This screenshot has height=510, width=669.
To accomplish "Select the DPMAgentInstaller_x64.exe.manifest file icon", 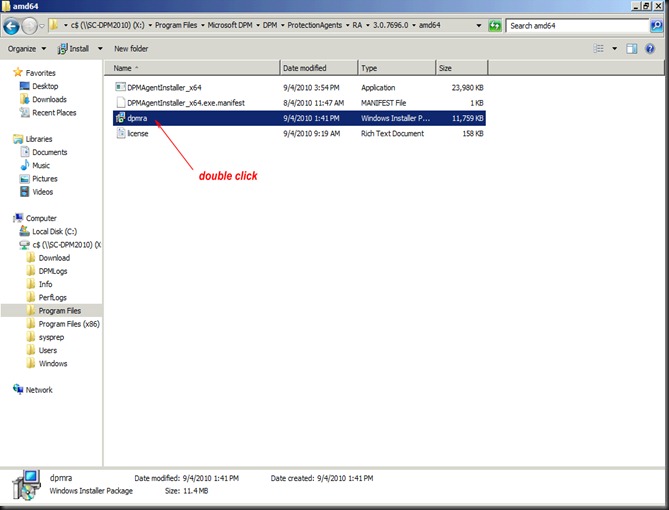I will pyautogui.click(x=120, y=102).
